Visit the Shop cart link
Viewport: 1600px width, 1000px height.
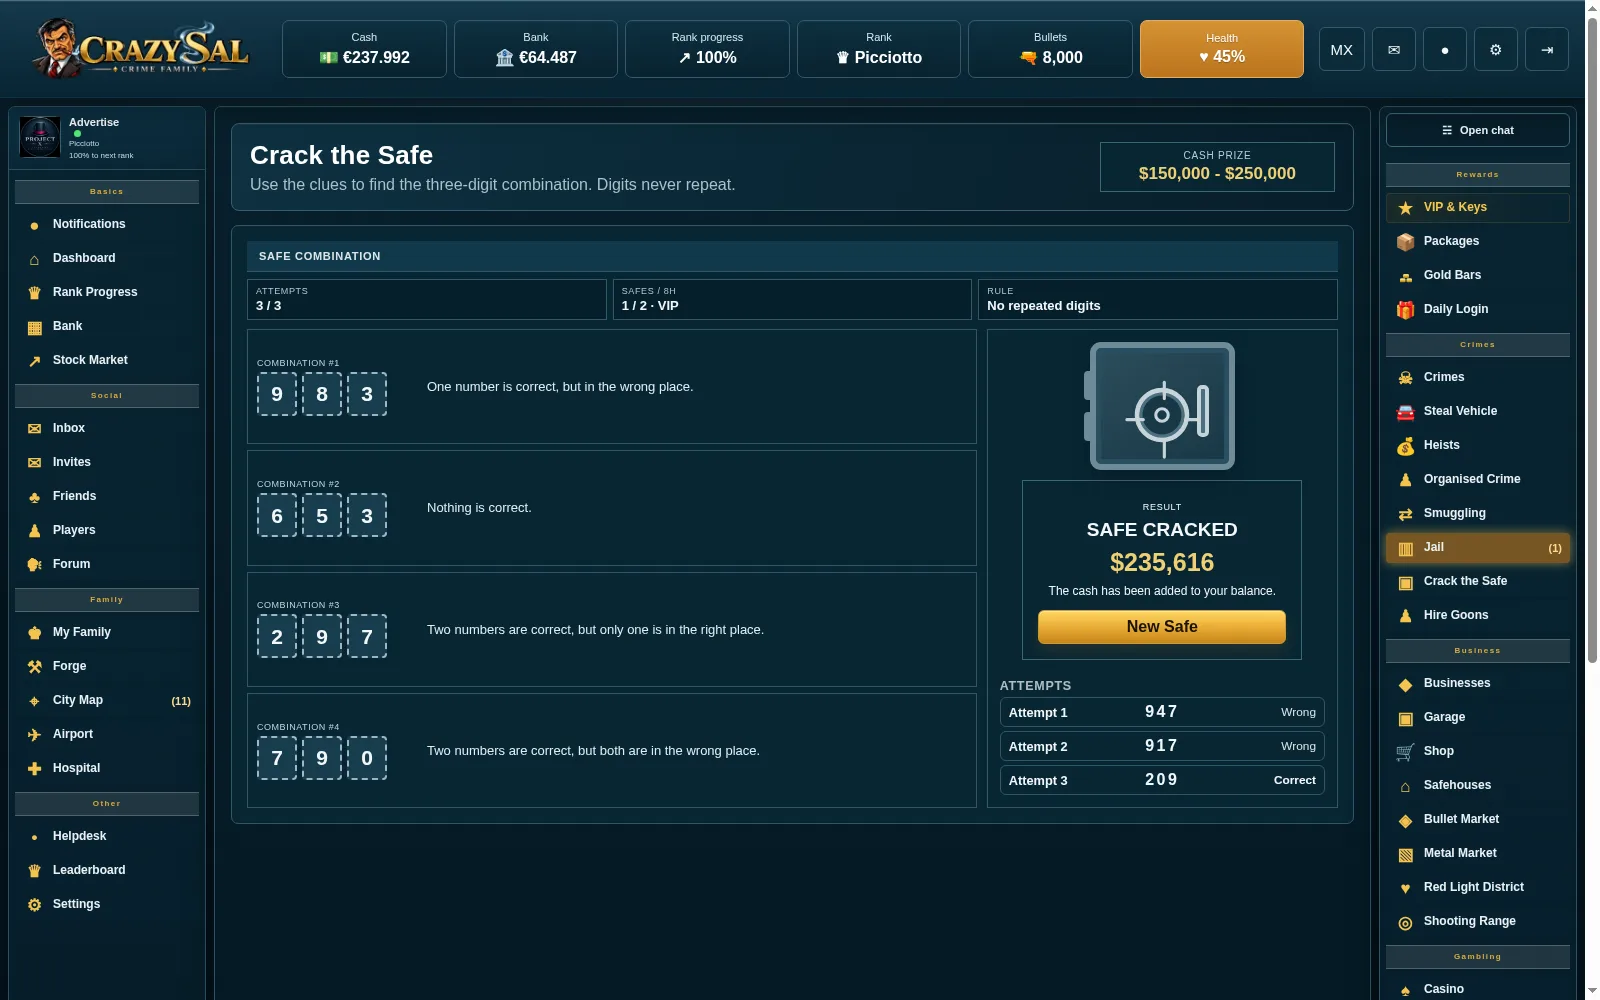coord(1477,751)
